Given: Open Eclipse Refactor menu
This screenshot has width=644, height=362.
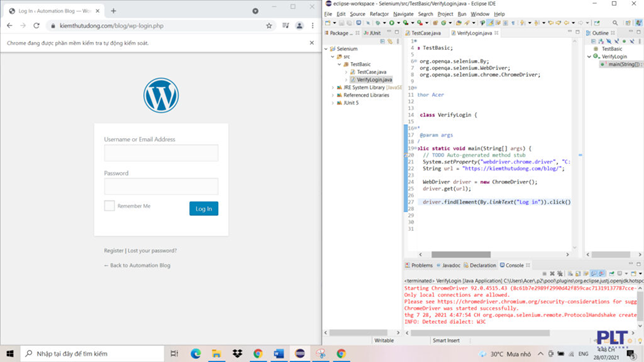Looking at the screenshot, I should click(x=379, y=14).
